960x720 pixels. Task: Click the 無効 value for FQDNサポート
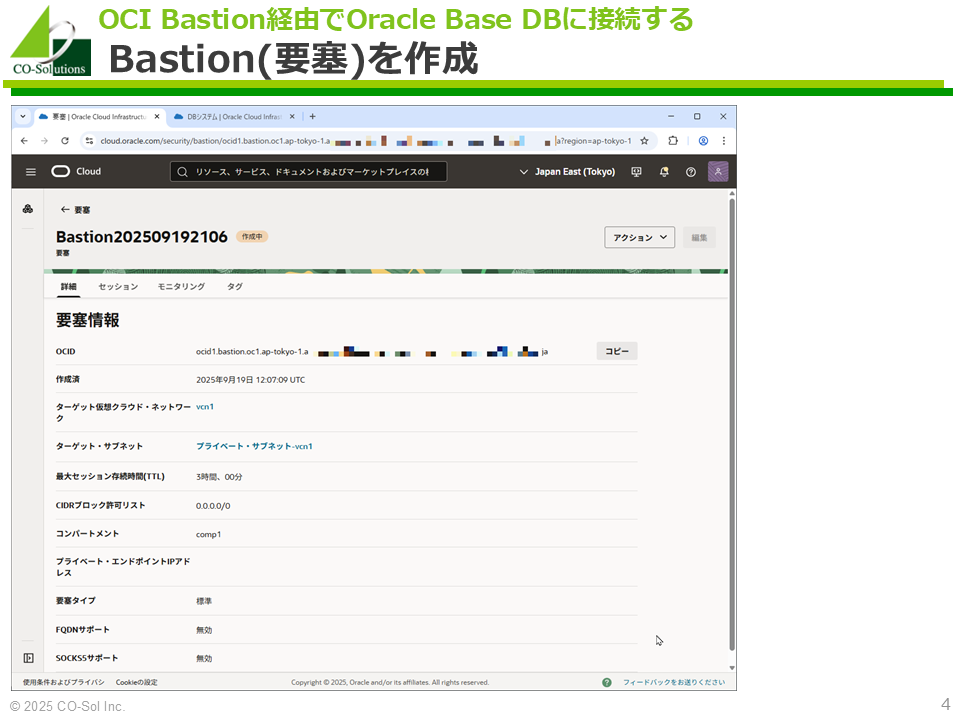[x=204, y=630]
